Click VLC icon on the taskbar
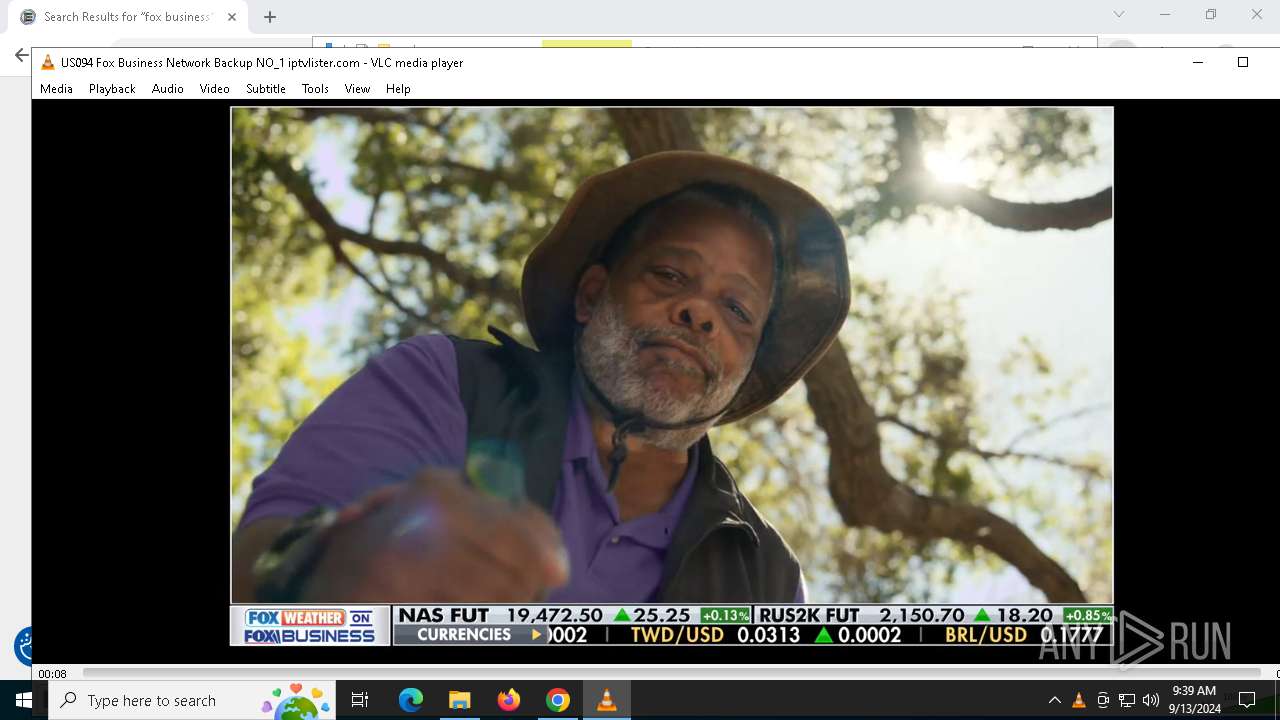 point(606,700)
